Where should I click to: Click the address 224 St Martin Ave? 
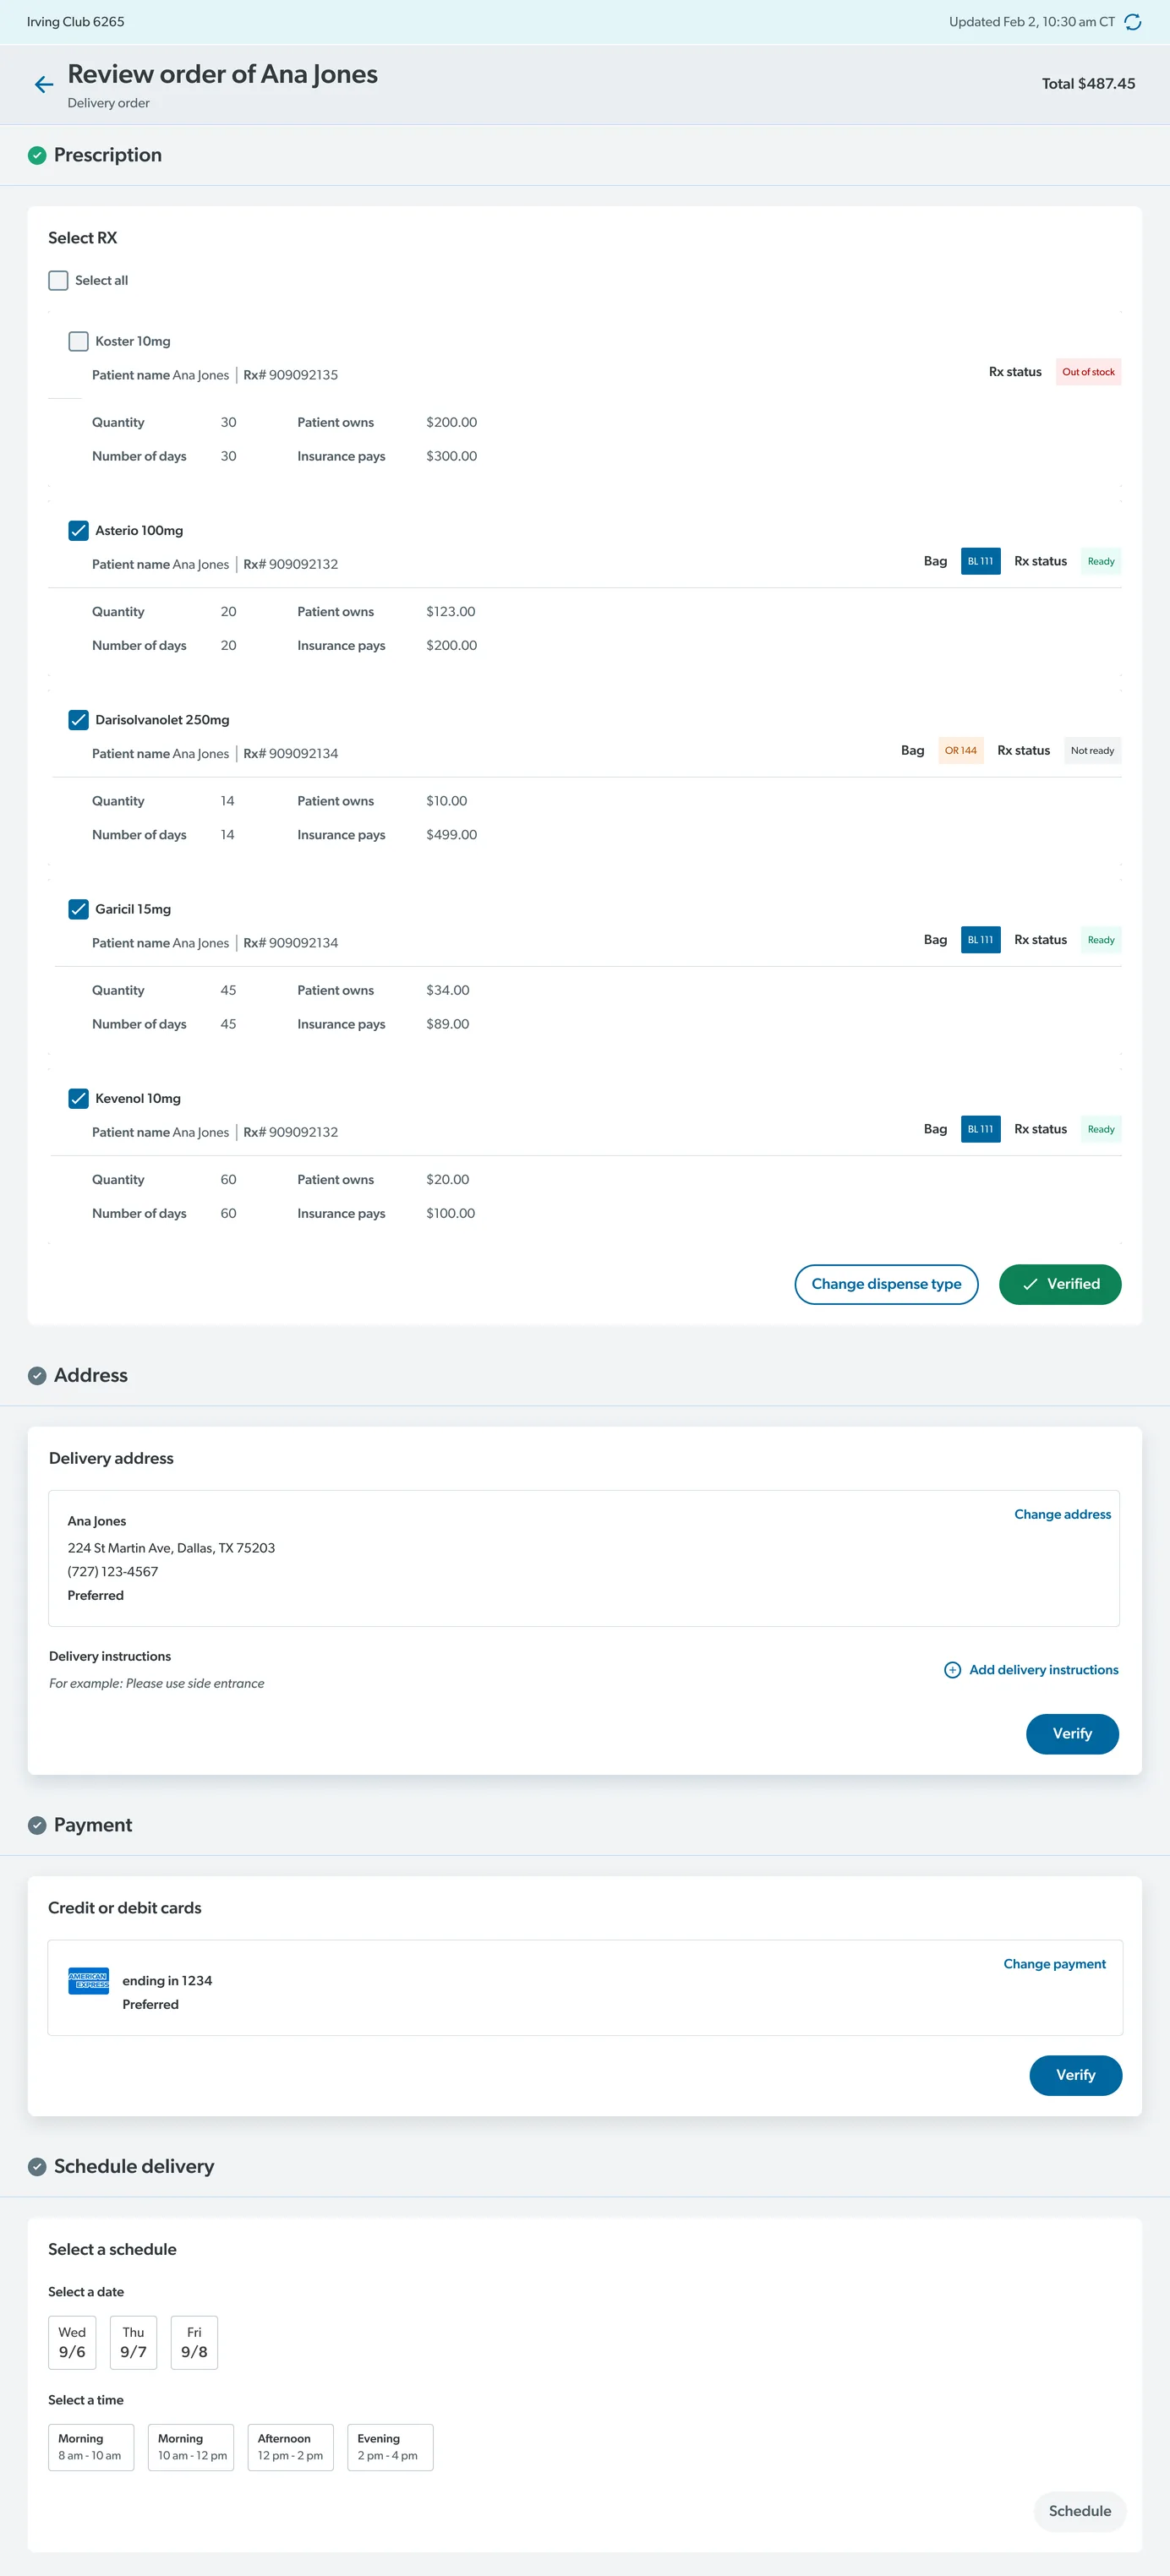coord(171,1548)
